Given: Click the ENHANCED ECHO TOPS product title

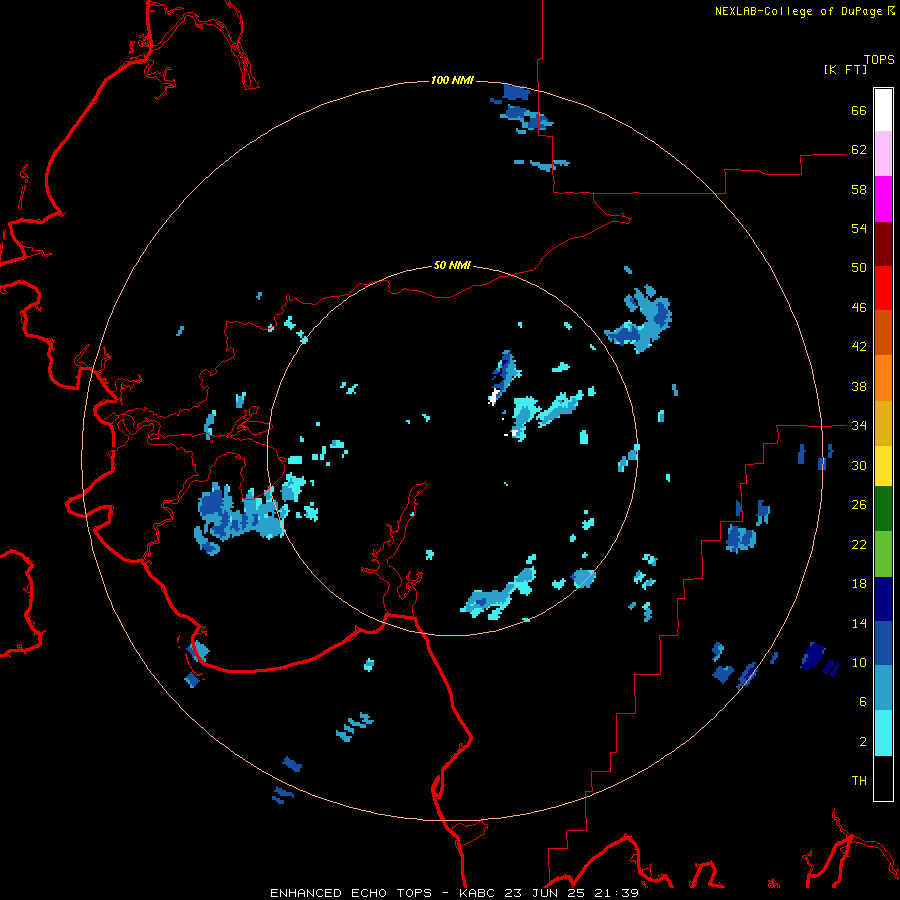Looking at the screenshot, I should 351,893.
